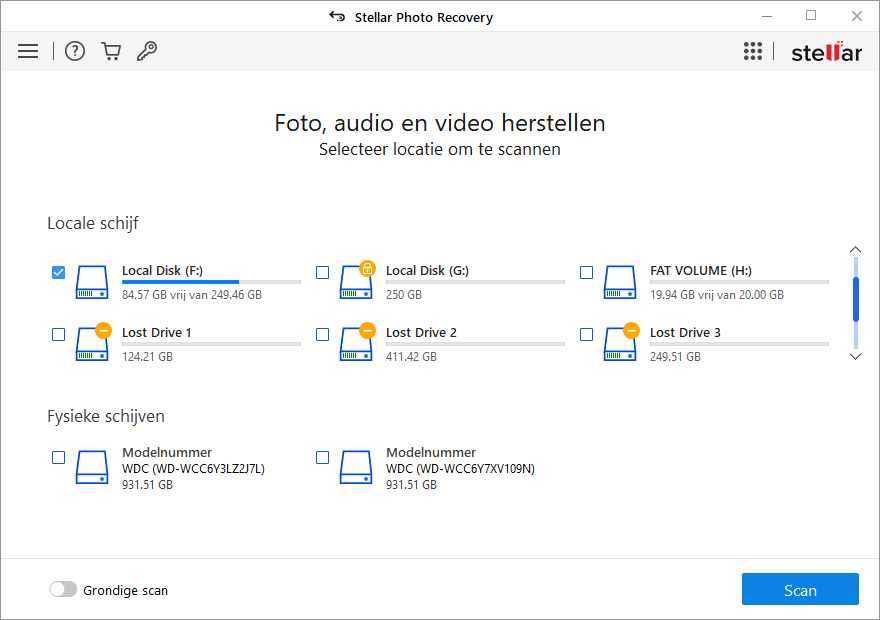Tick the WD-WCC6Y7XV109N physical disk checkbox

click(322, 457)
